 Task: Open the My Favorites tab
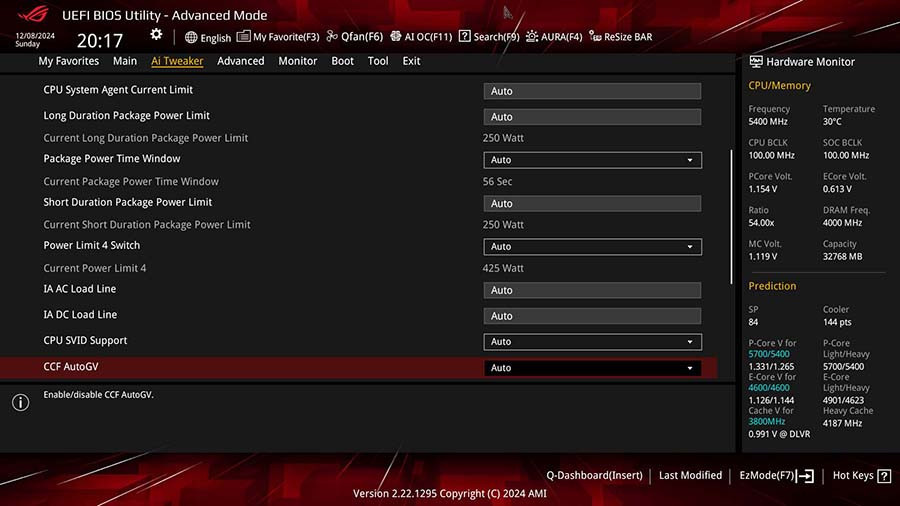point(68,61)
